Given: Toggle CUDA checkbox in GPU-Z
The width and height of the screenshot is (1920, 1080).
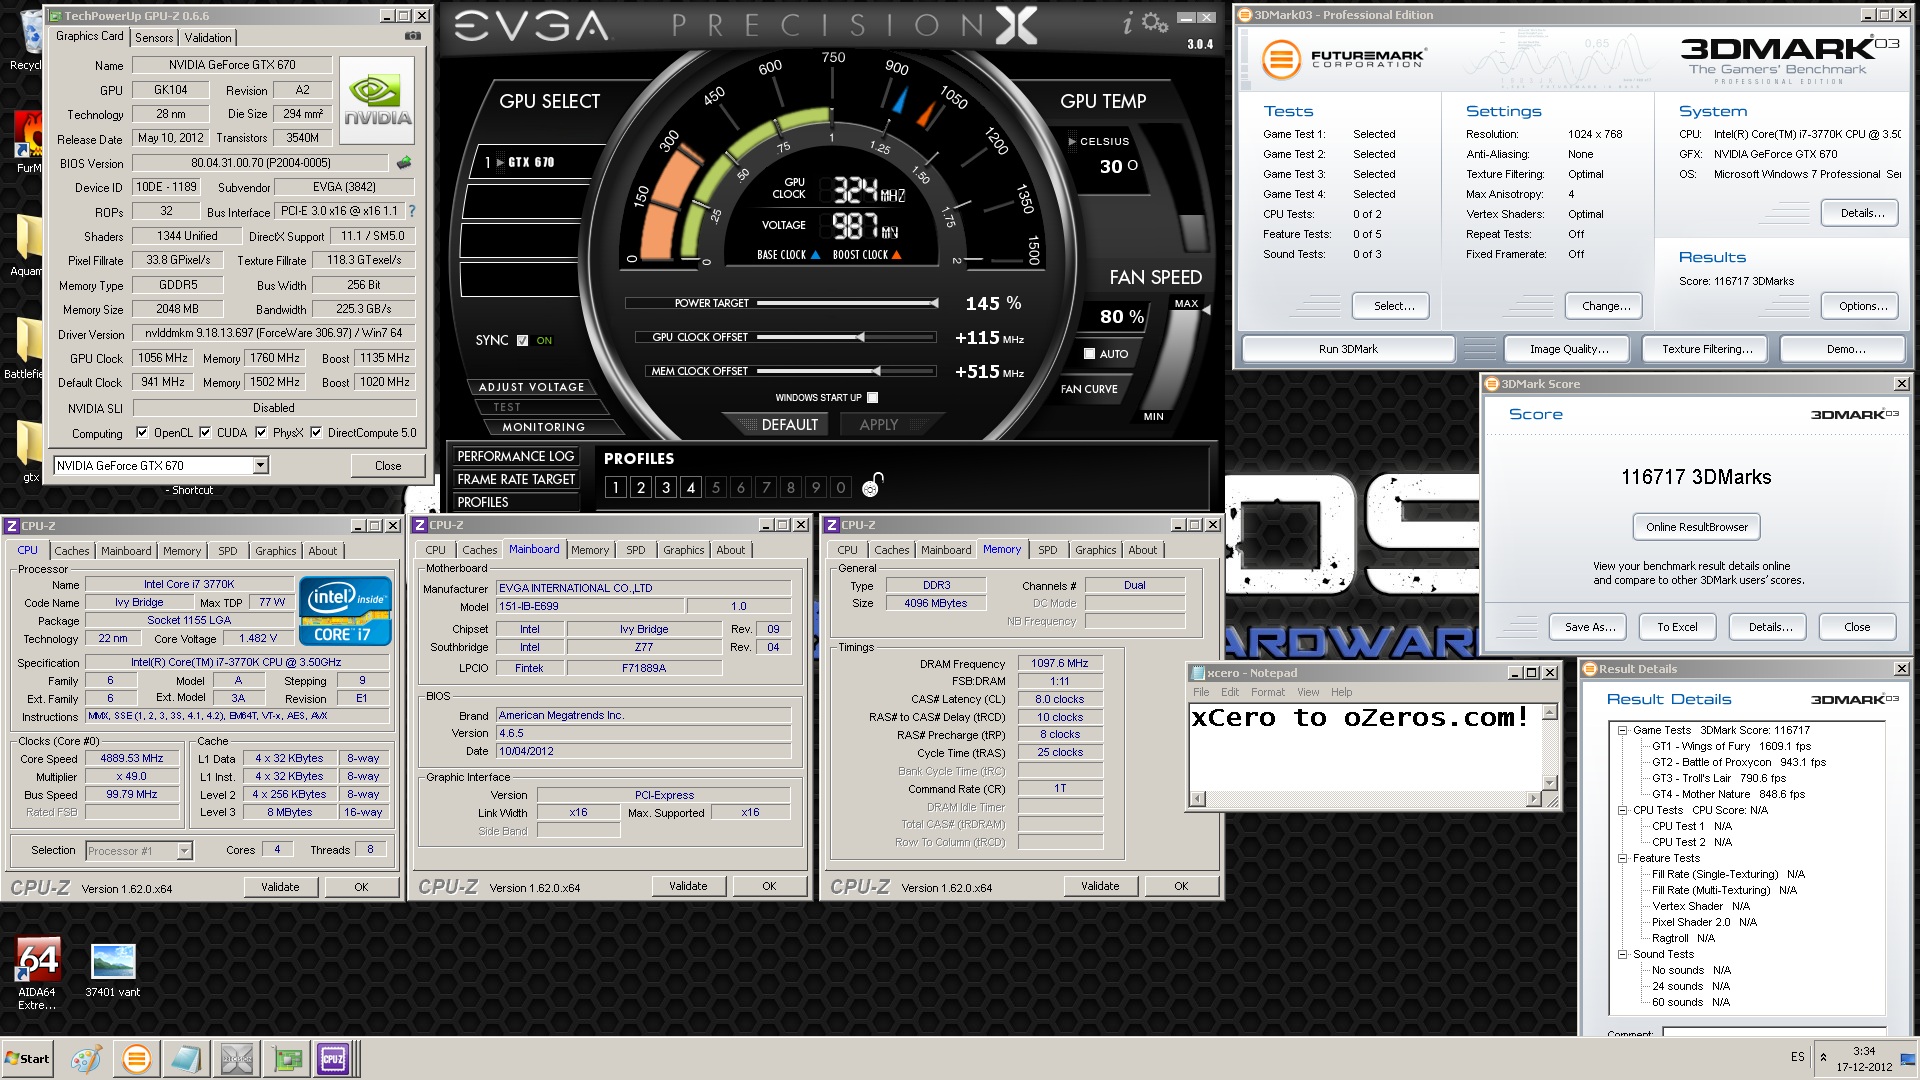Looking at the screenshot, I should point(205,433).
